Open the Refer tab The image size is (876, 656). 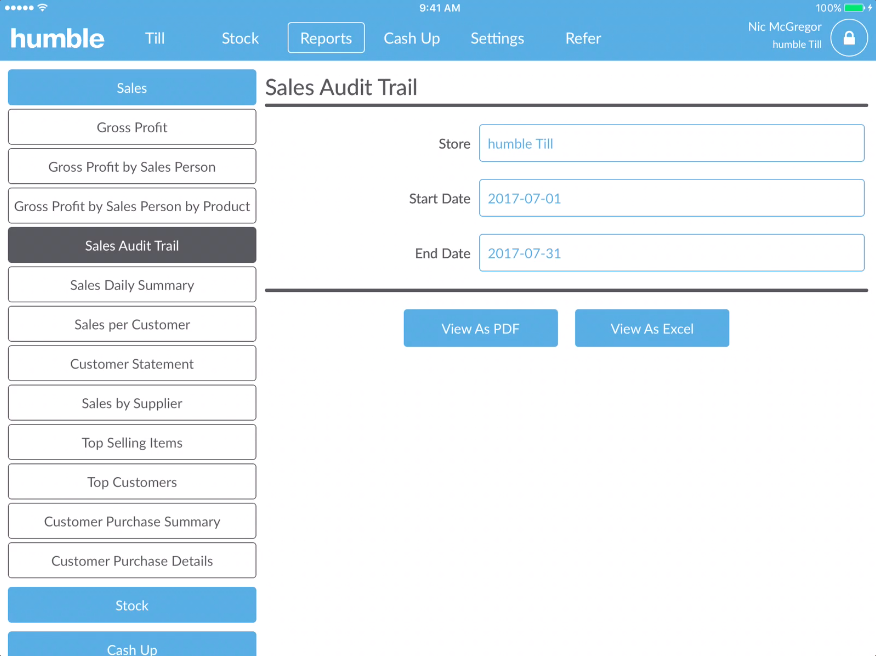click(x=583, y=38)
